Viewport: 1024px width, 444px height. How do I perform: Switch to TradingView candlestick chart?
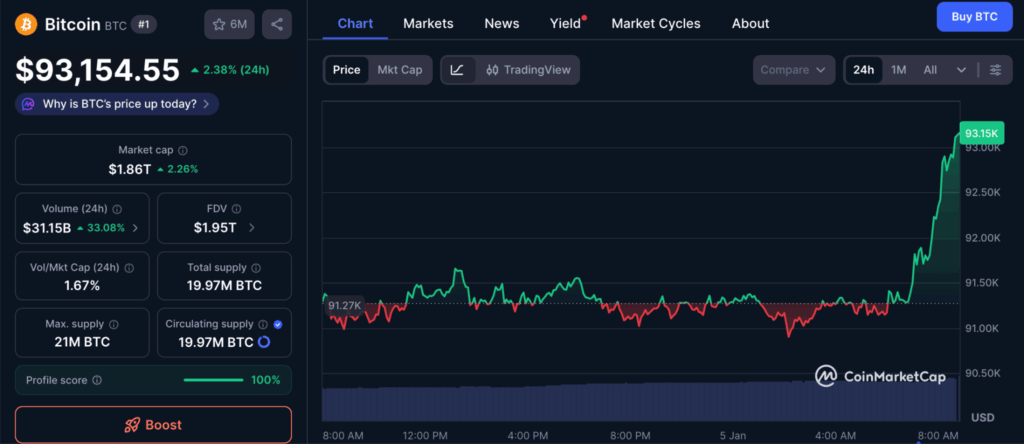coord(528,70)
